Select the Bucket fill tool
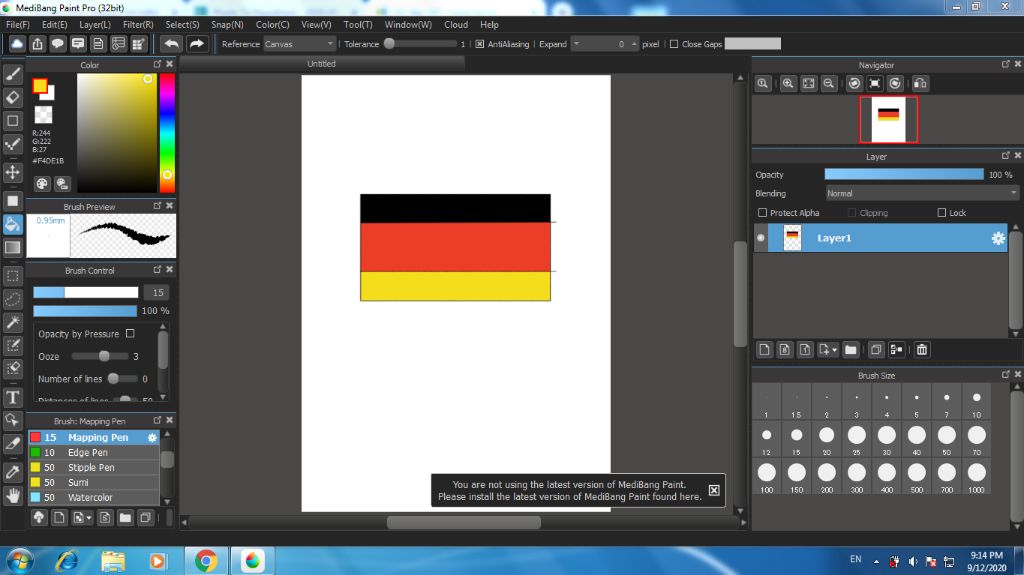Image resolution: width=1024 pixels, height=575 pixels. (12, 224)
